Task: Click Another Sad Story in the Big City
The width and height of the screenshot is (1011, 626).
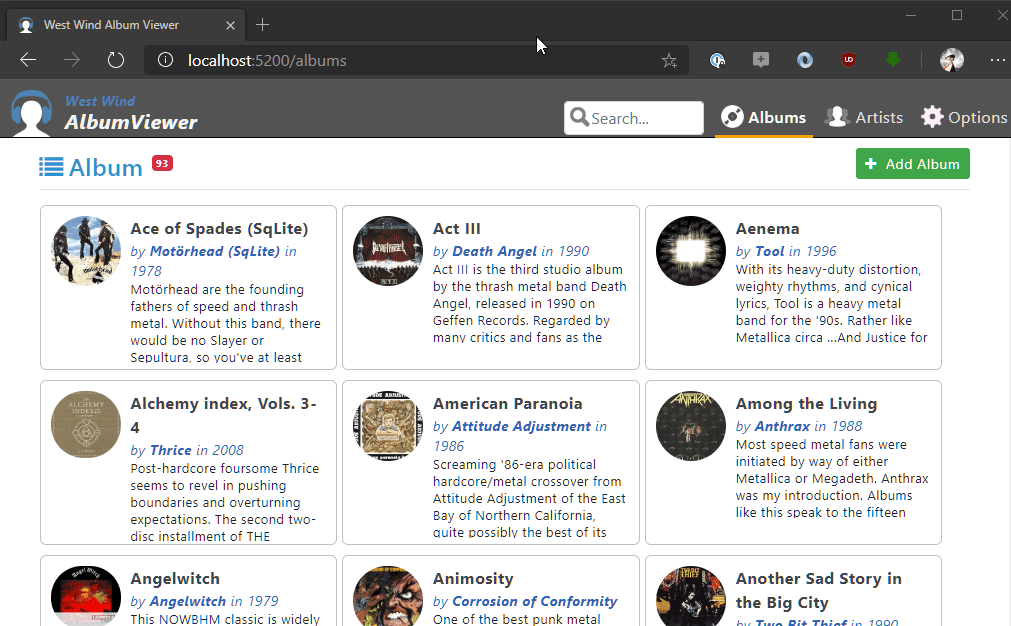Action: [x=818, y=591]
